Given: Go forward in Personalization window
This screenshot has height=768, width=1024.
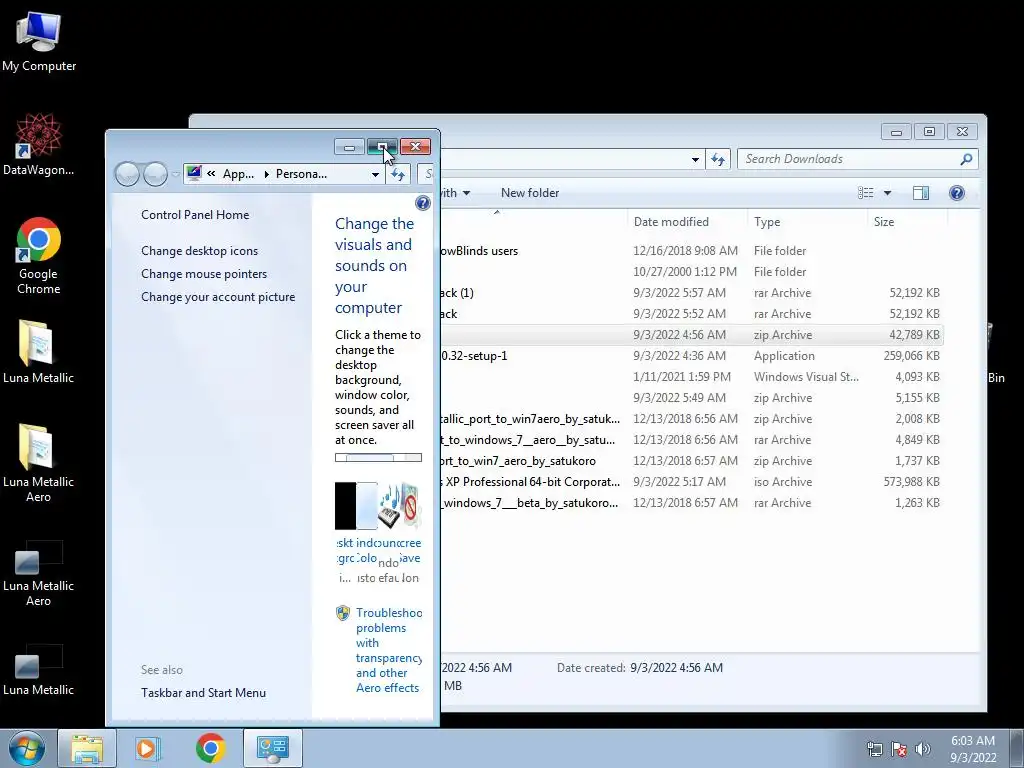Looking at the screenshot, I should pos(155,174).
